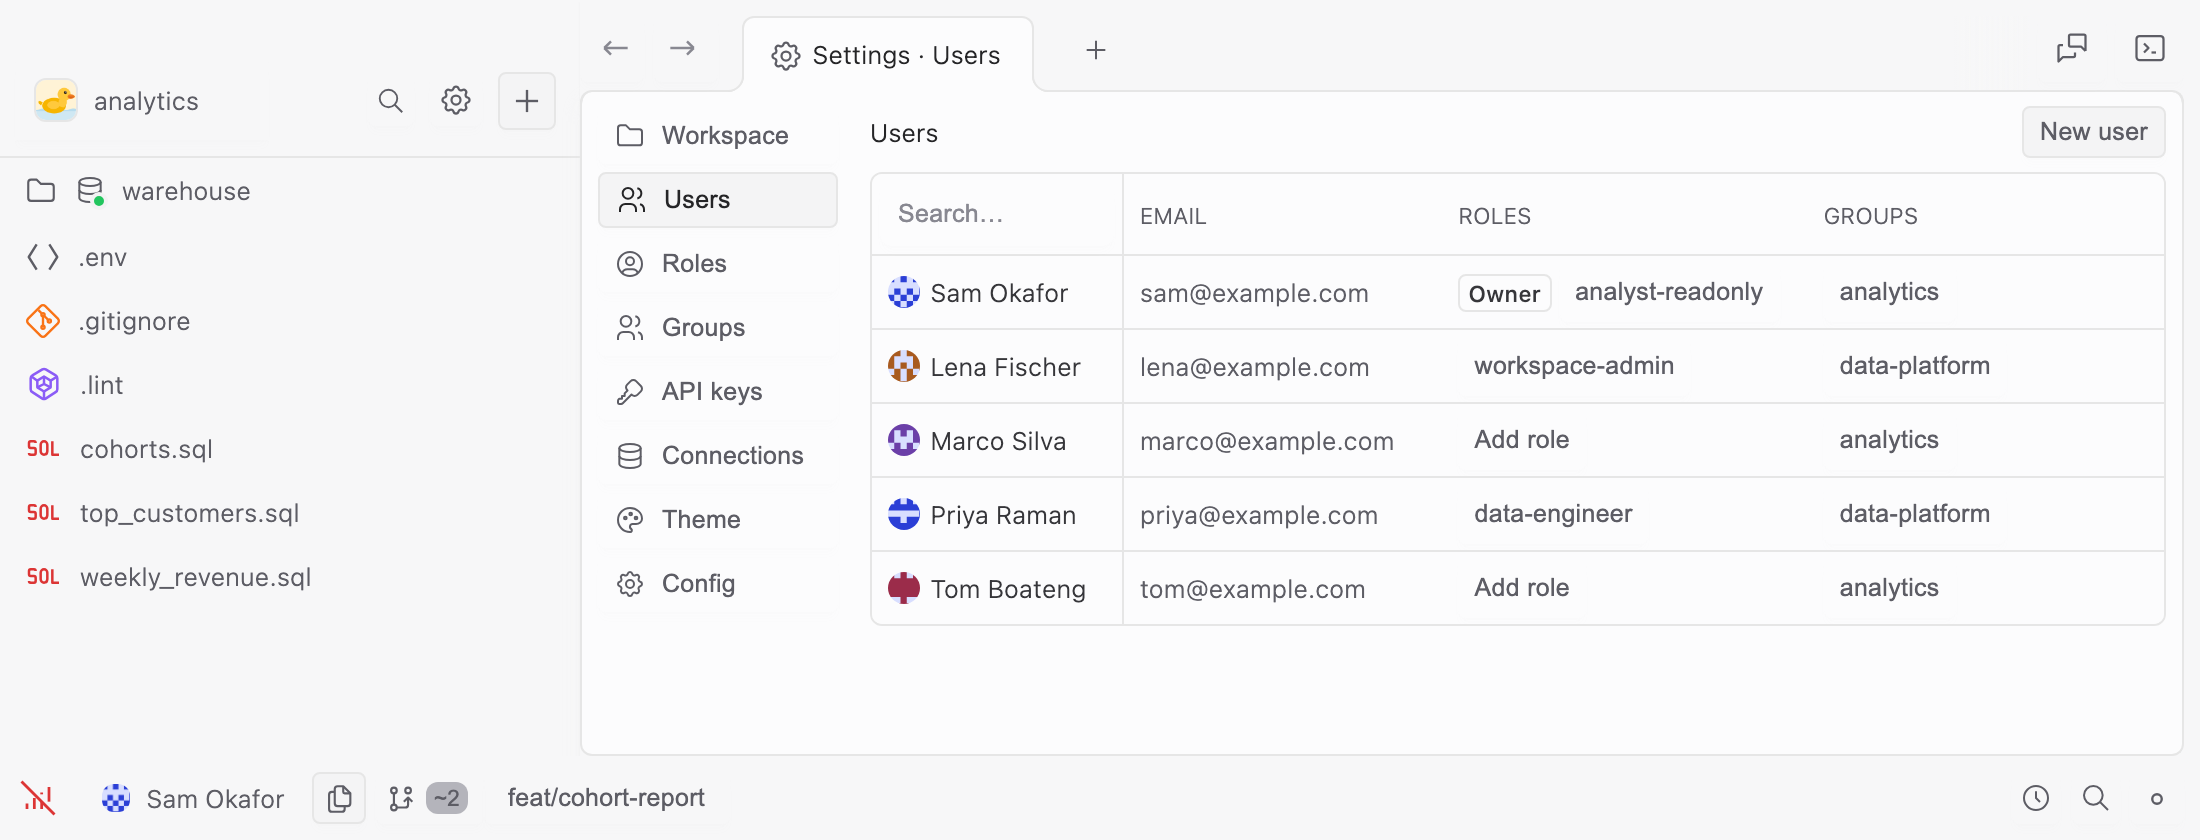2200x840 pixels.
Task: Click the search icon beside analytics
Action: [390, 101]
